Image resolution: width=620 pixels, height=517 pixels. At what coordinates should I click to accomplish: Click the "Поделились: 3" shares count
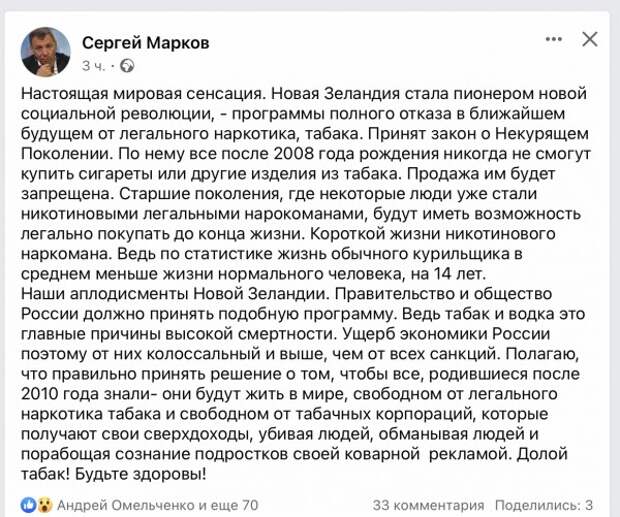click(x=544, y=505)
